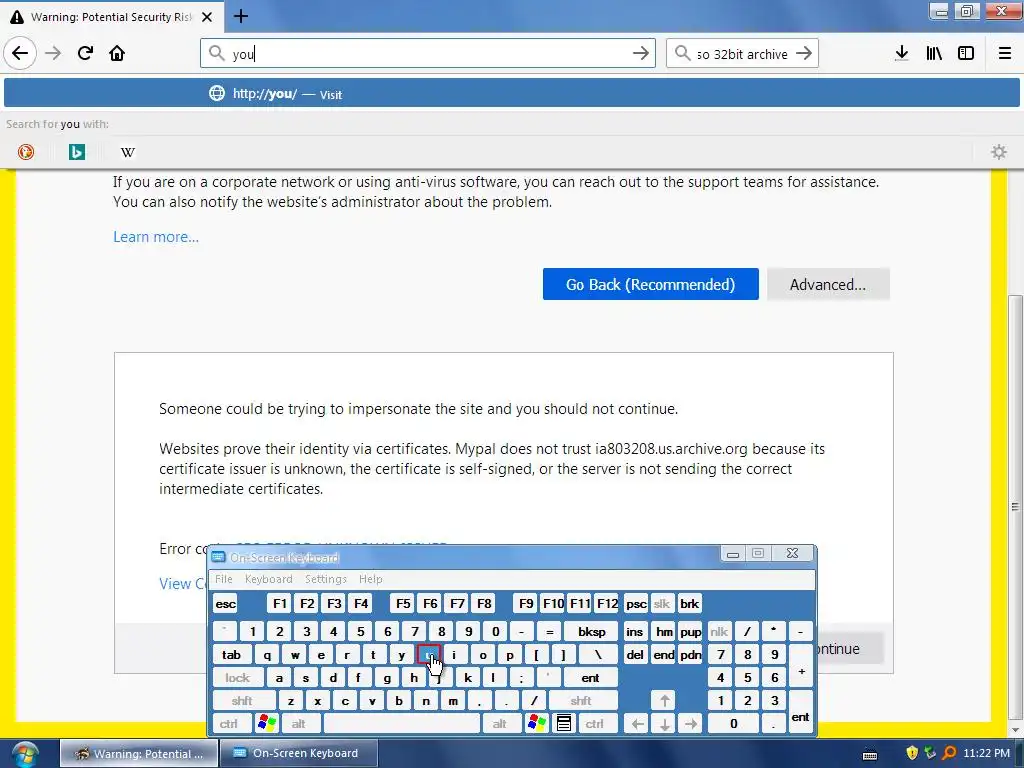Click the pup page up key
This screenshot has width=1024, height=768.
(690, 632)
